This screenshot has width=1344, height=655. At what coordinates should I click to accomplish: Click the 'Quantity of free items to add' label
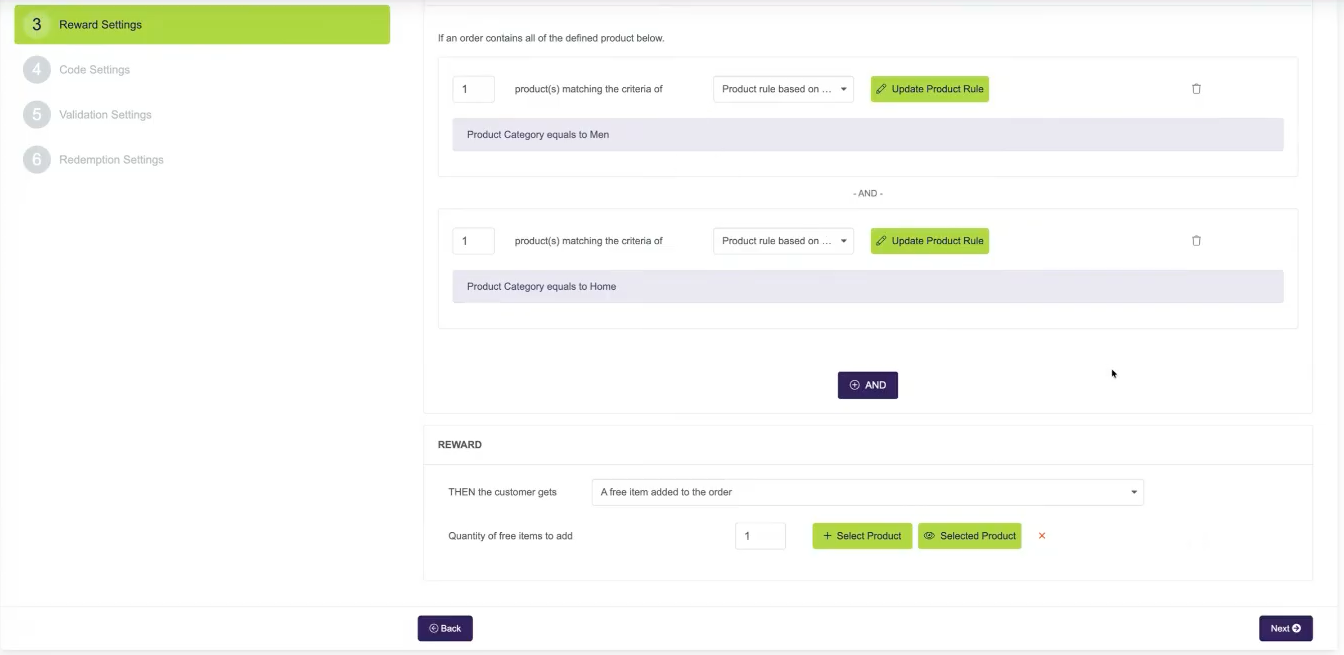point(510,536)
